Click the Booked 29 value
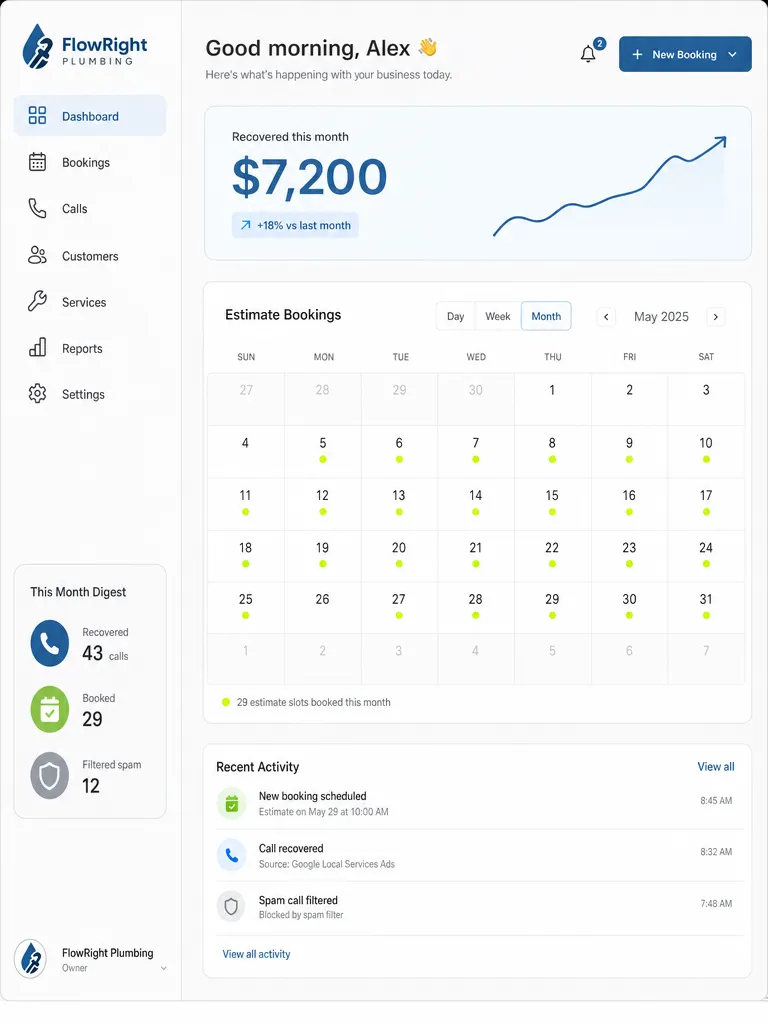768x1024 pixels. (x=92, y=719)
